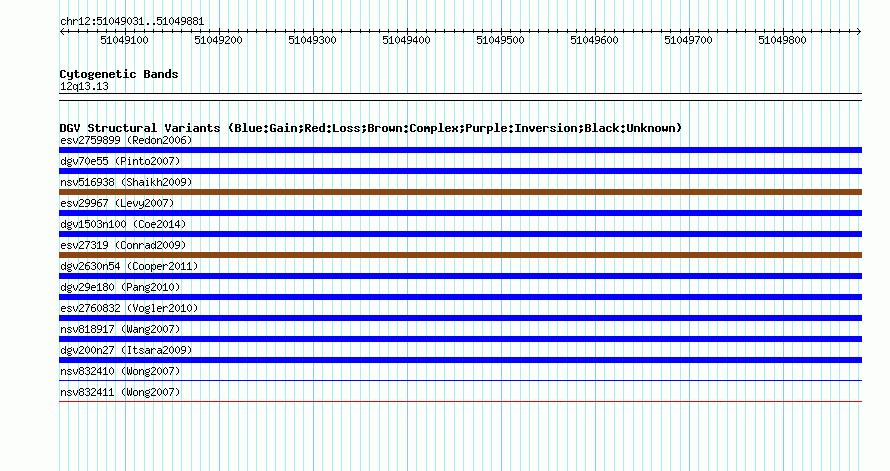
Task: Select the brown bar for esv27319
Action: coord(460,255)
